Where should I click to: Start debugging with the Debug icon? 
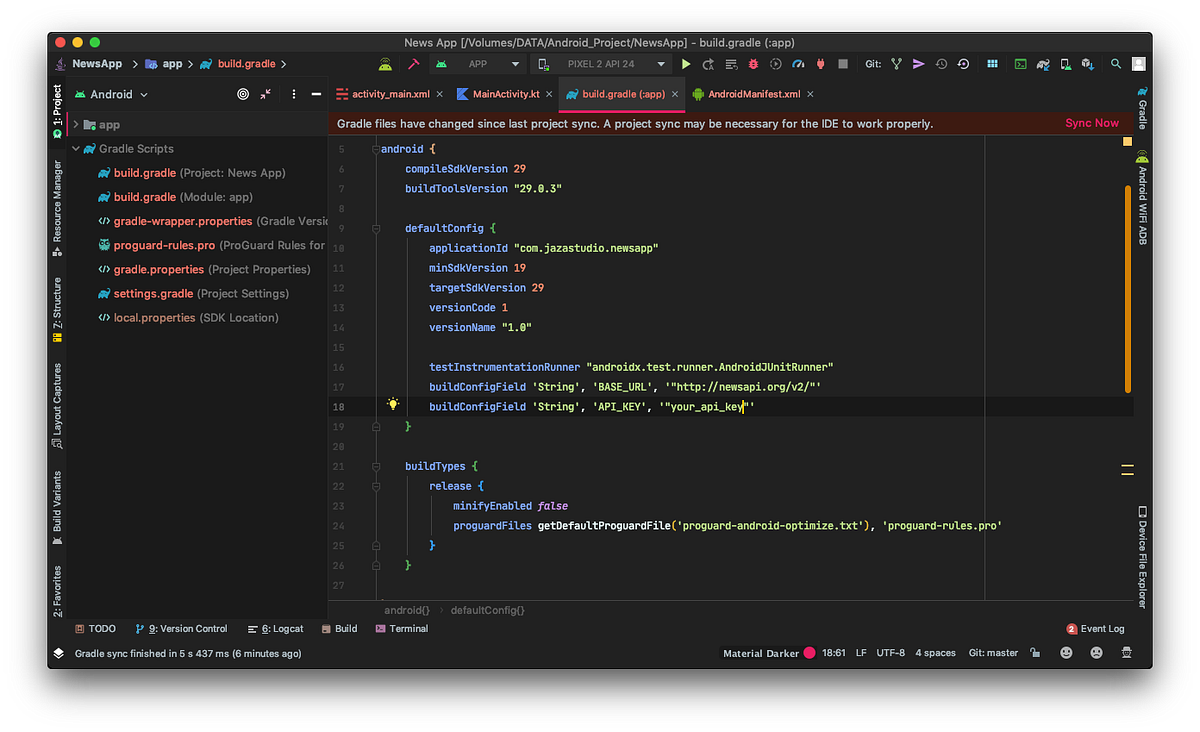point(752,63)
